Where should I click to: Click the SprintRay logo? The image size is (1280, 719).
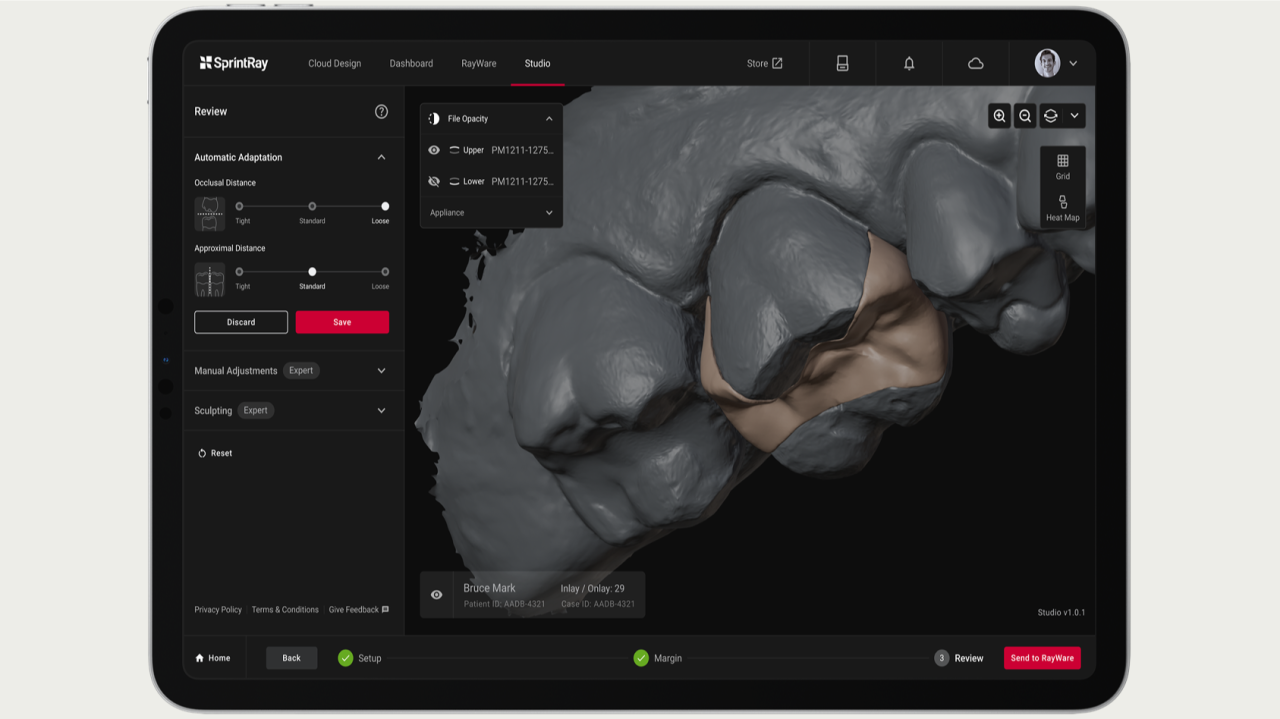(x=234, y=63)
